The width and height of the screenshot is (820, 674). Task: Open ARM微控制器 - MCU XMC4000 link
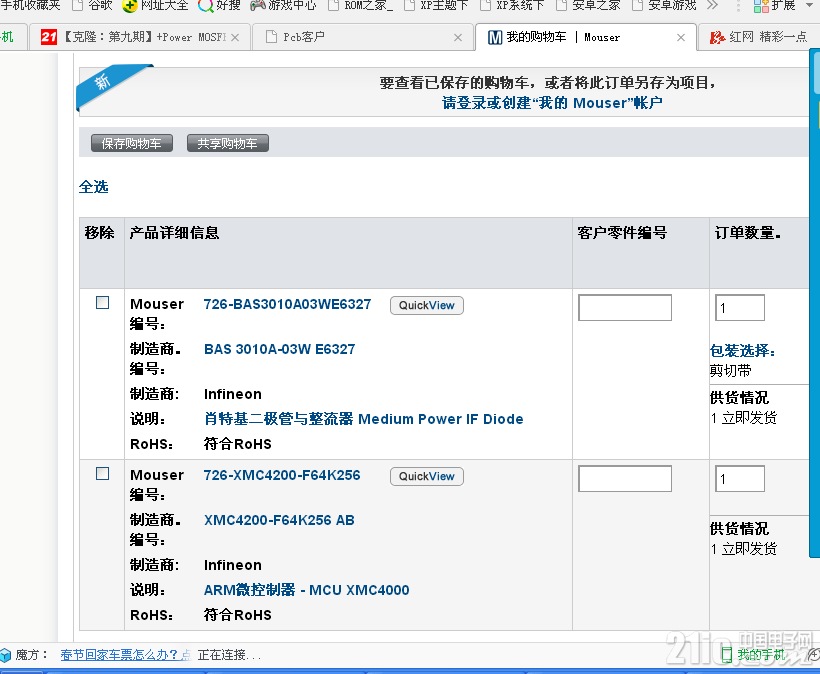tap(306, 590)
